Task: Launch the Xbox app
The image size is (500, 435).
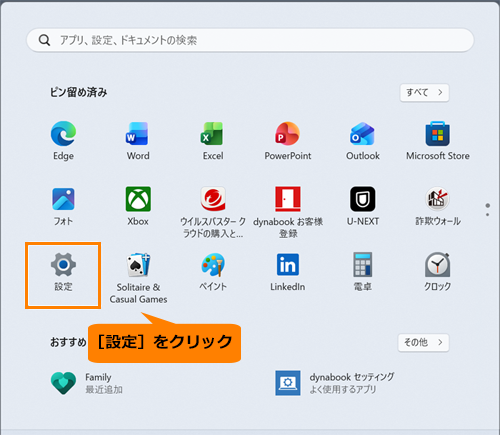Action: [138, 199]
